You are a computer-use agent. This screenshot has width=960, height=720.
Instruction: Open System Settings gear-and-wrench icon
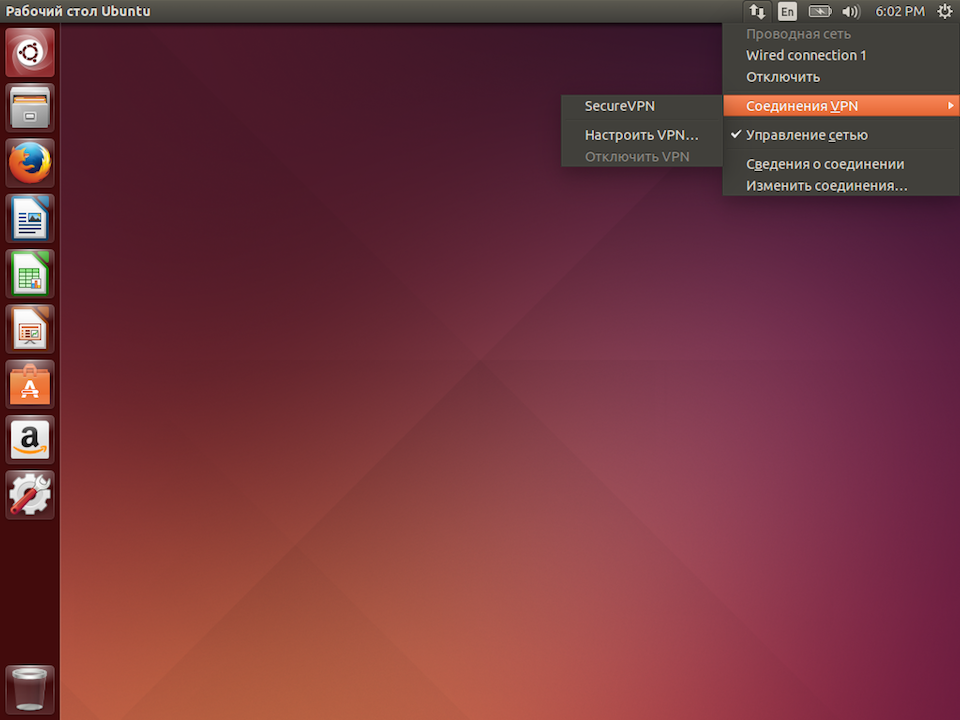(29, 495)
